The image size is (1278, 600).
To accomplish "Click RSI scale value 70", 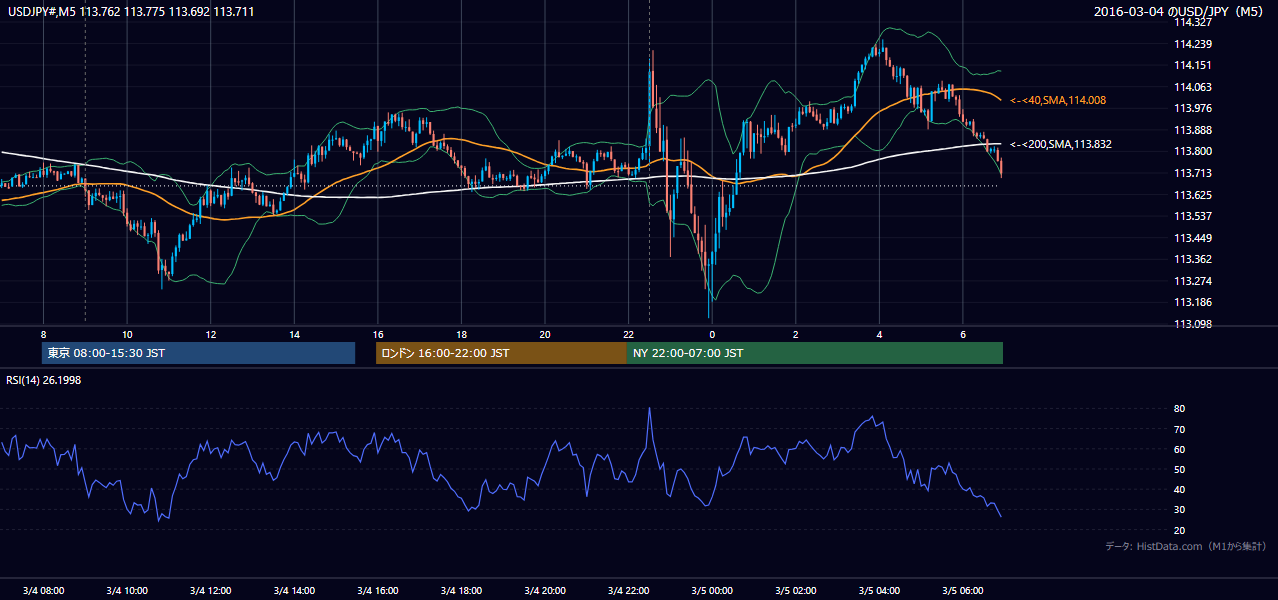I will [x=1179, y=429].
